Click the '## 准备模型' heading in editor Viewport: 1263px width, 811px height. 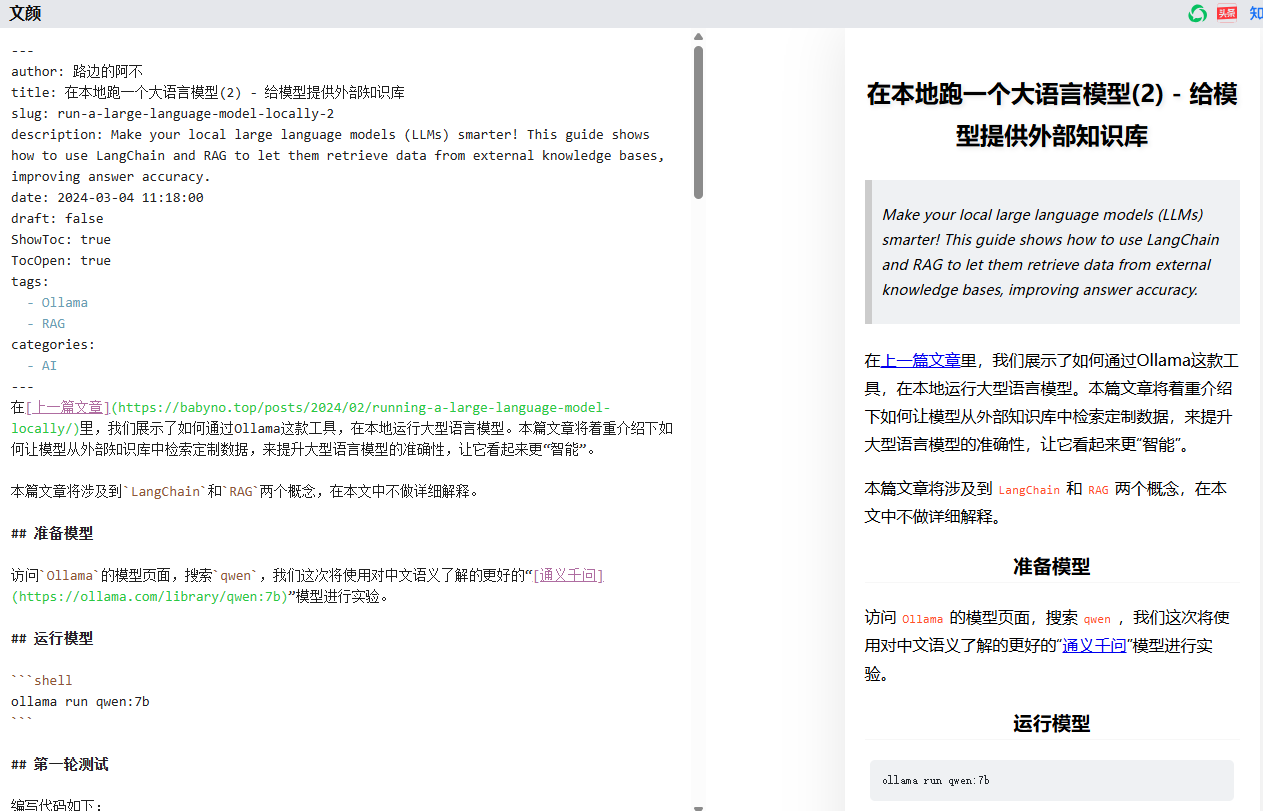(x=52, y=534)
